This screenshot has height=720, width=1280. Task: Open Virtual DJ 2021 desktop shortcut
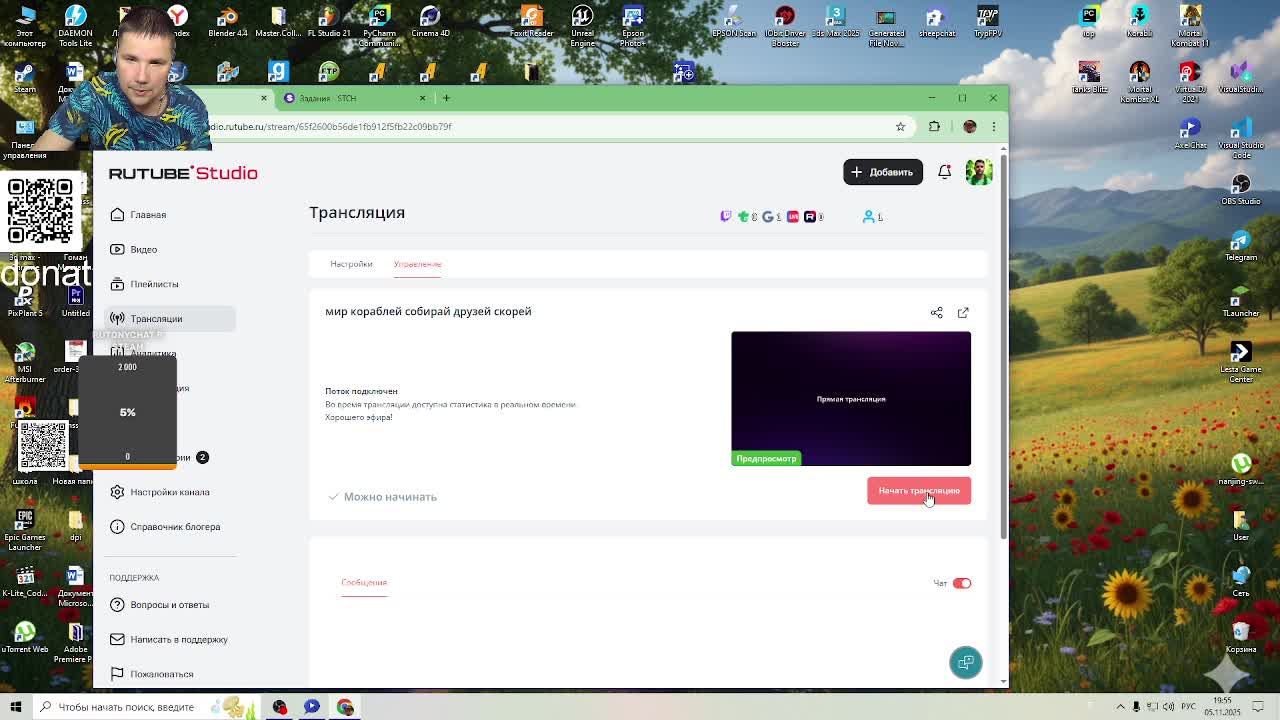click(1190, 81)
